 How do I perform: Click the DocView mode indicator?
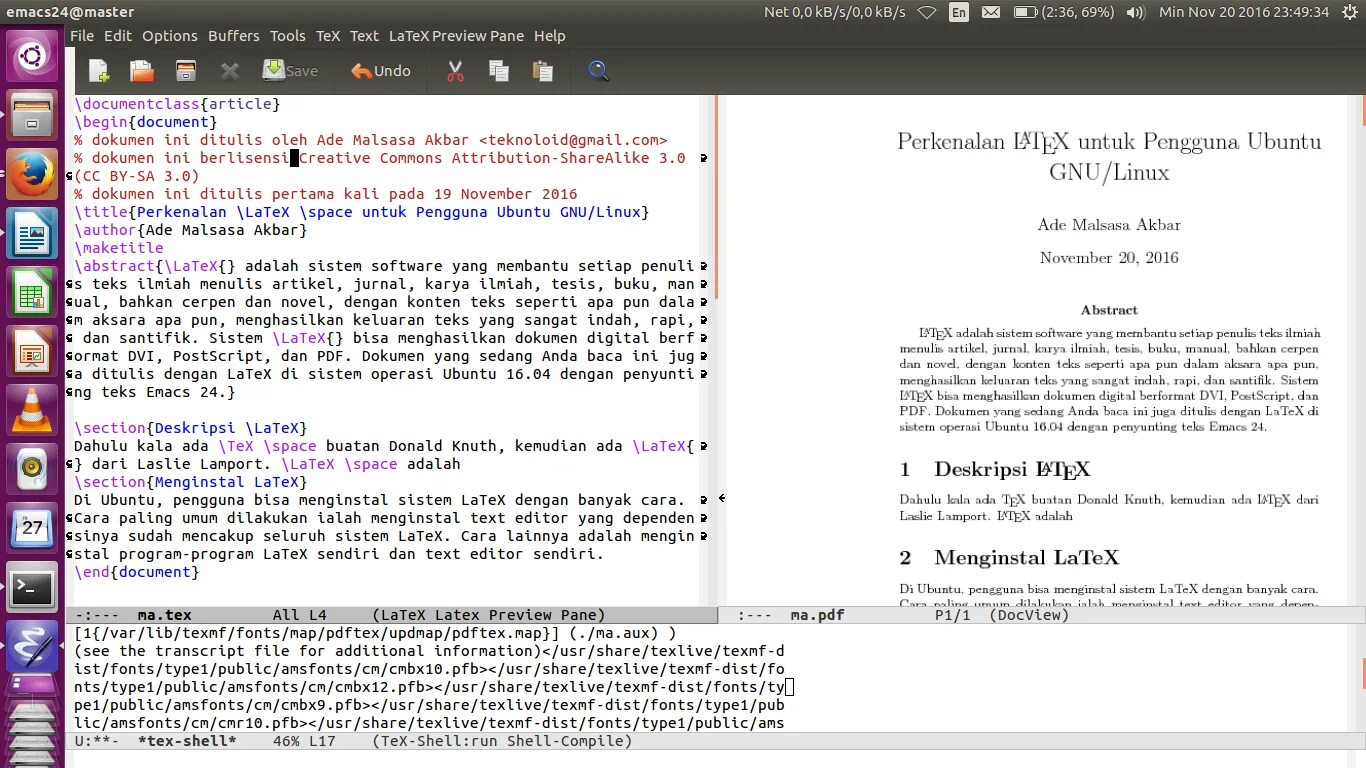pyautogui.click(x=1029, y=615)
